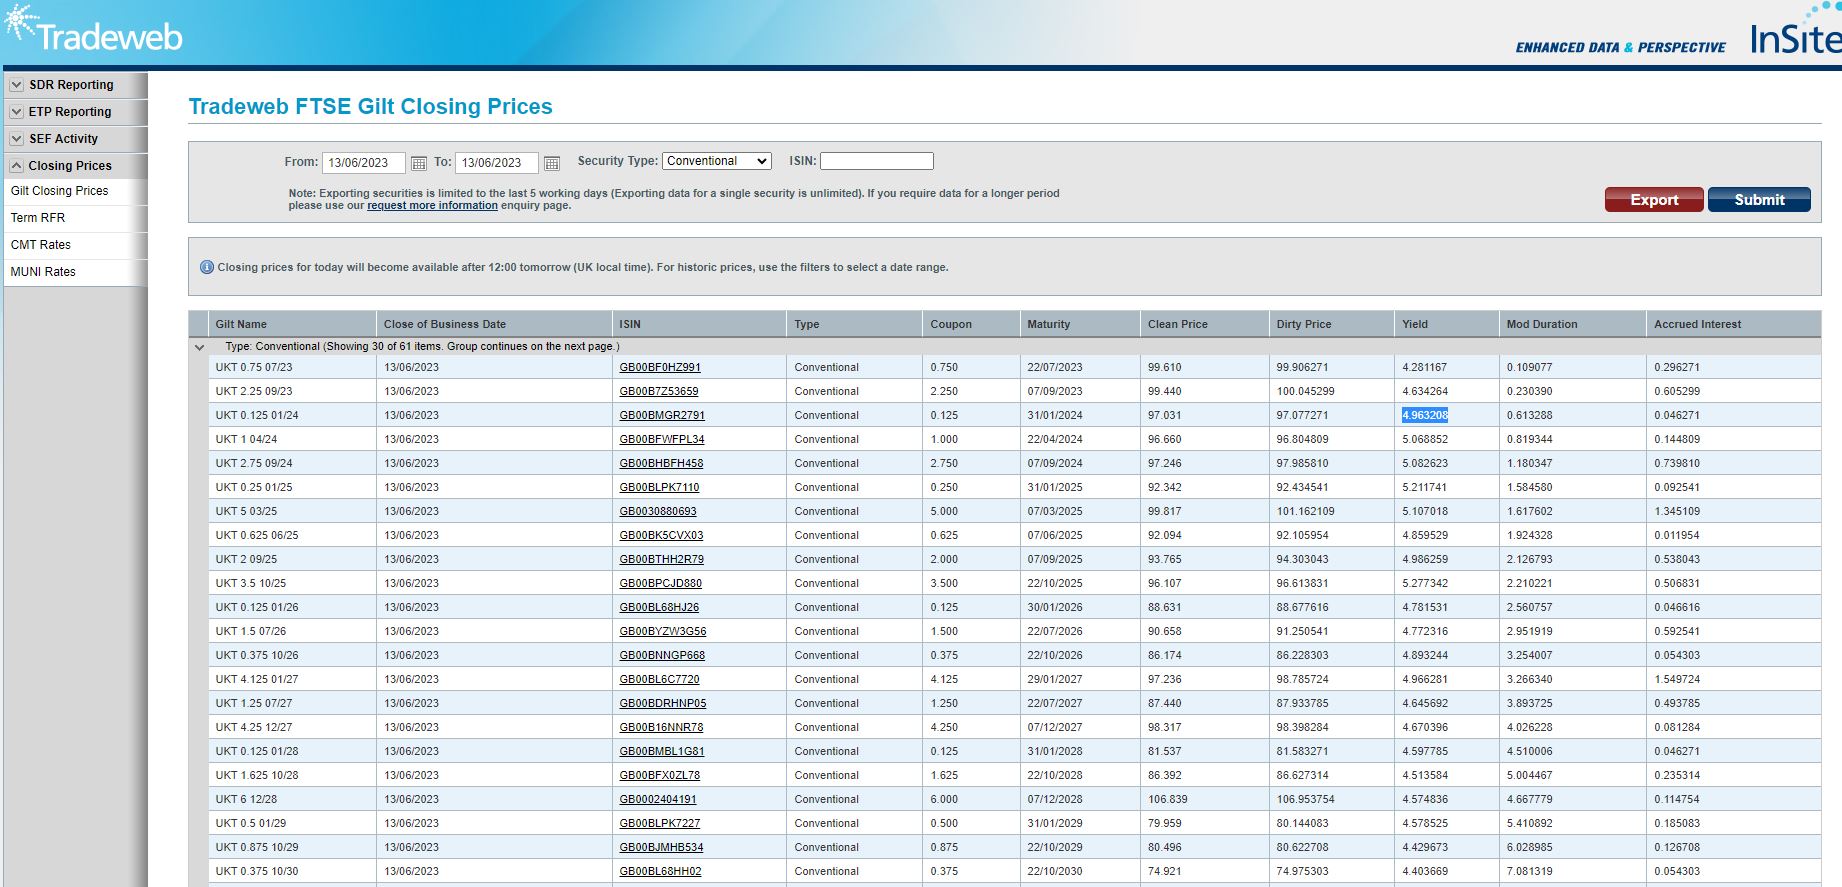Open ISIN link GB00BMBL1G81
The height and width of the screenshot is (887, 1842).
[662, 751]
